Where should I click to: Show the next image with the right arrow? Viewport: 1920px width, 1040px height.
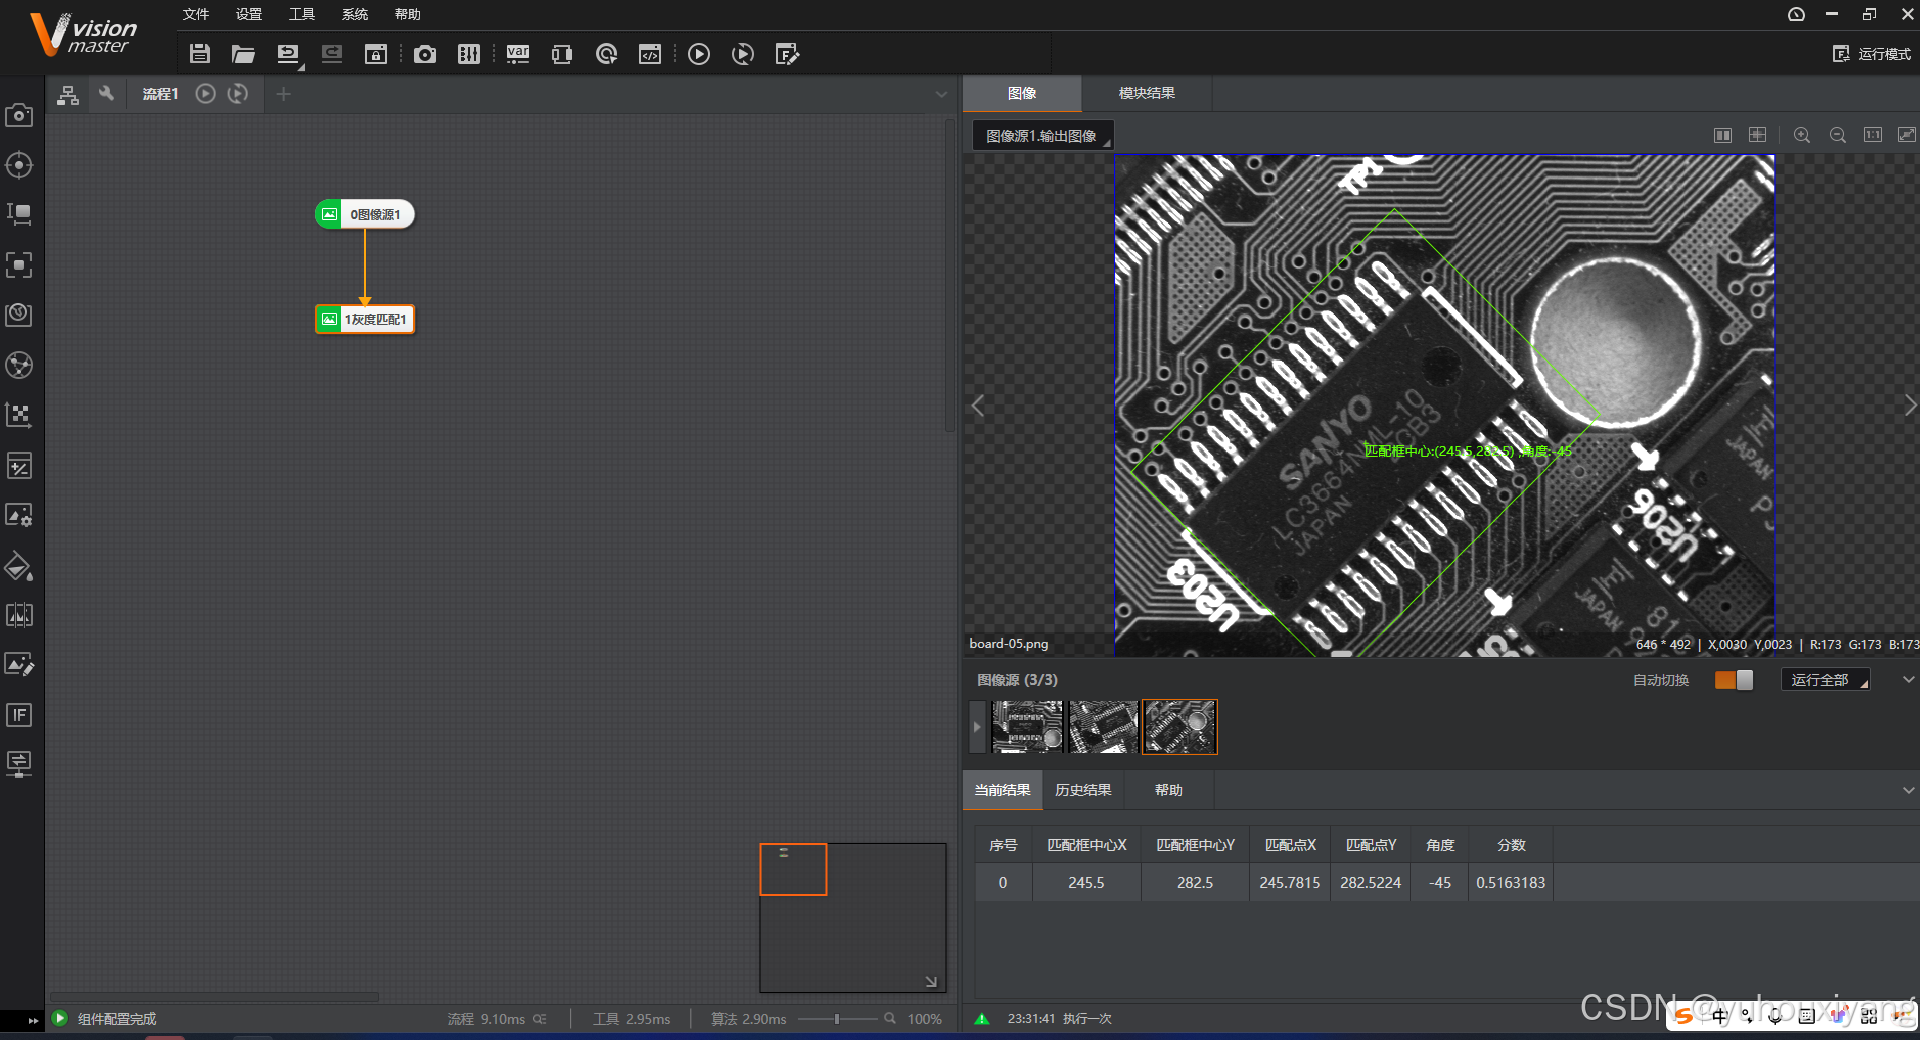[x=1910, y=405]
